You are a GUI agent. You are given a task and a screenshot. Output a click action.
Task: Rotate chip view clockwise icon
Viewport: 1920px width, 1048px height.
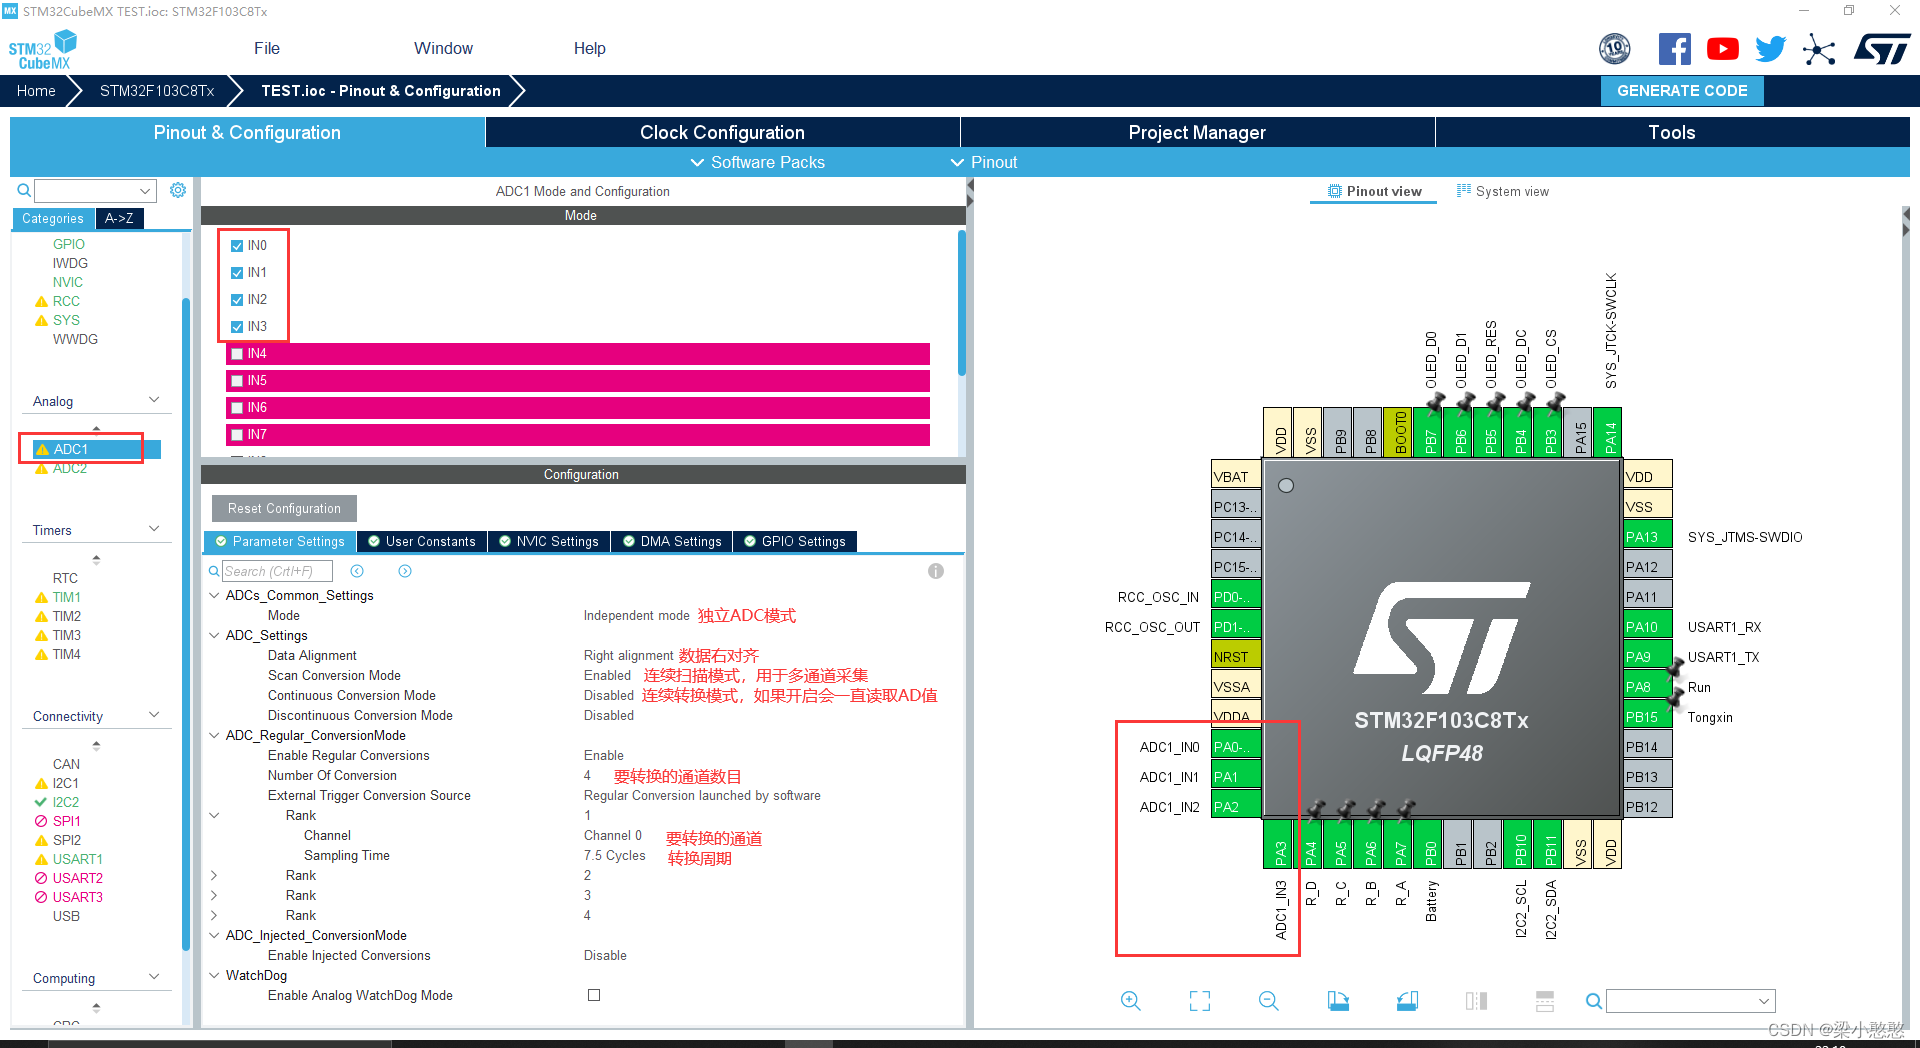point(1338,1001)
